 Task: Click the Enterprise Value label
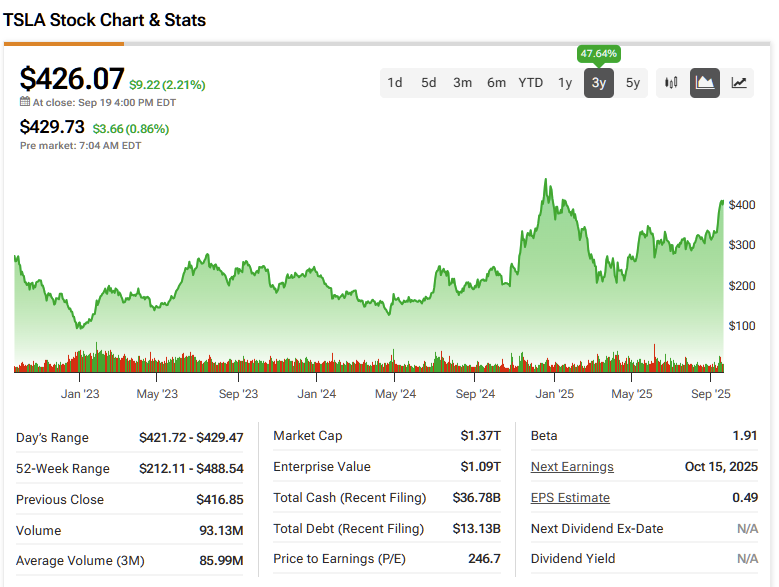pyautogui.click(x=322, y=467)
